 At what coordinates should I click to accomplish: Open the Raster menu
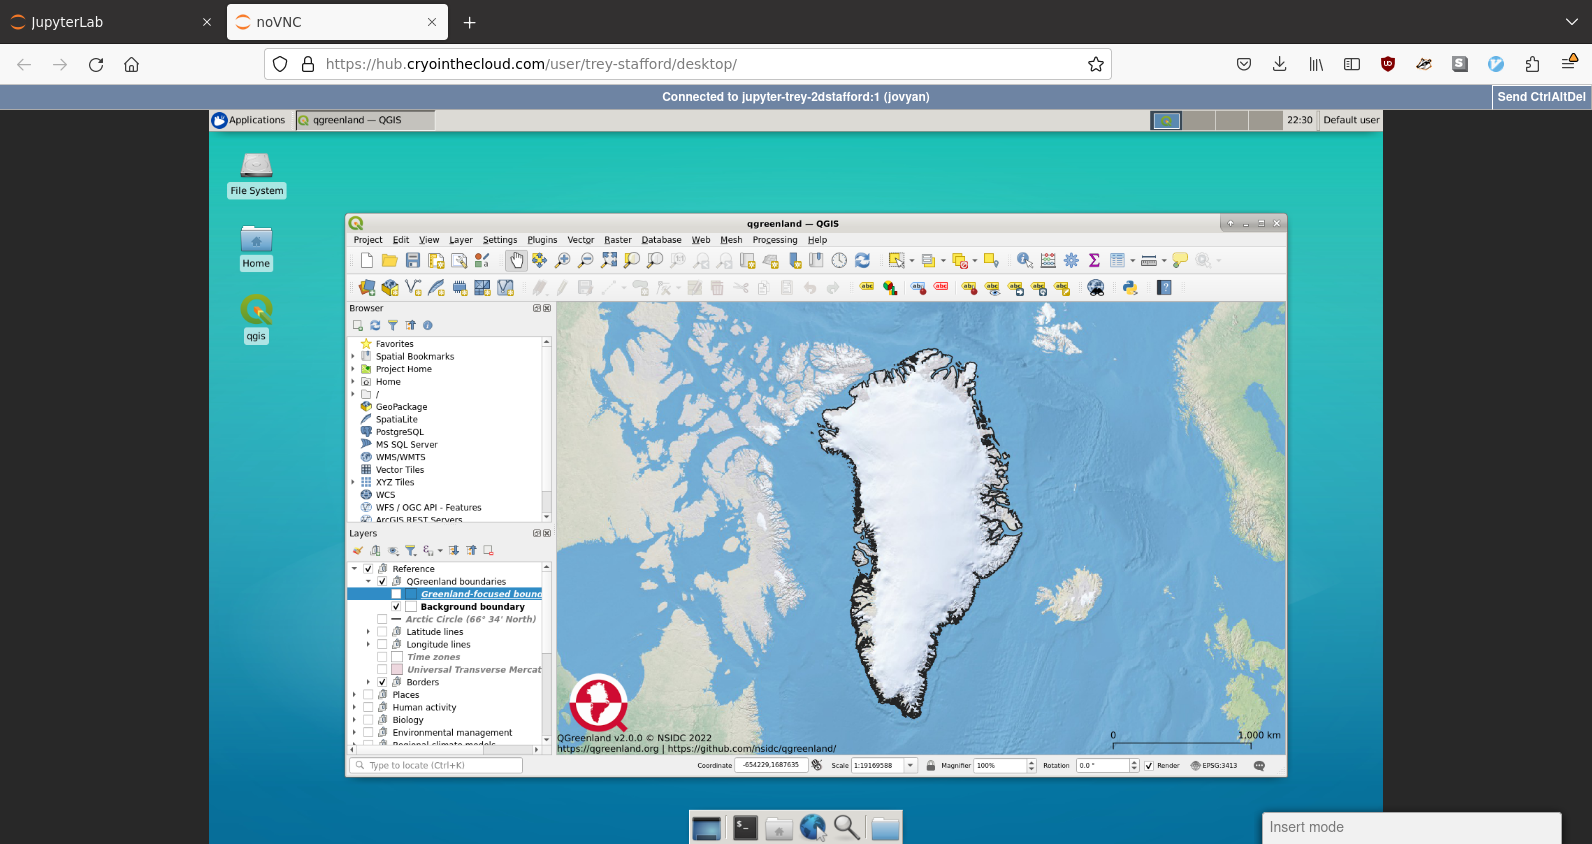click(x=617, y=240)
